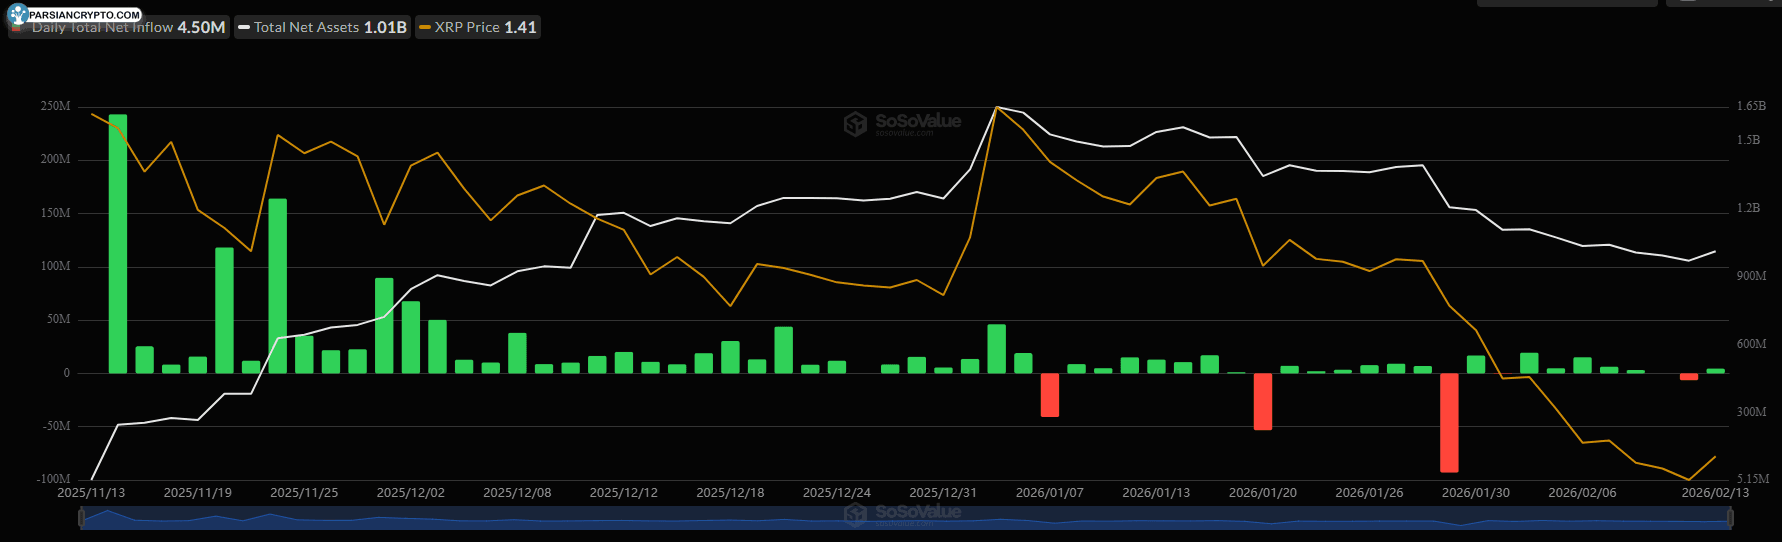Image resolution: width=1782 pixels, height=542 pixels.
Task: Click the 150M left axis value
Action: tap(55, 213)
